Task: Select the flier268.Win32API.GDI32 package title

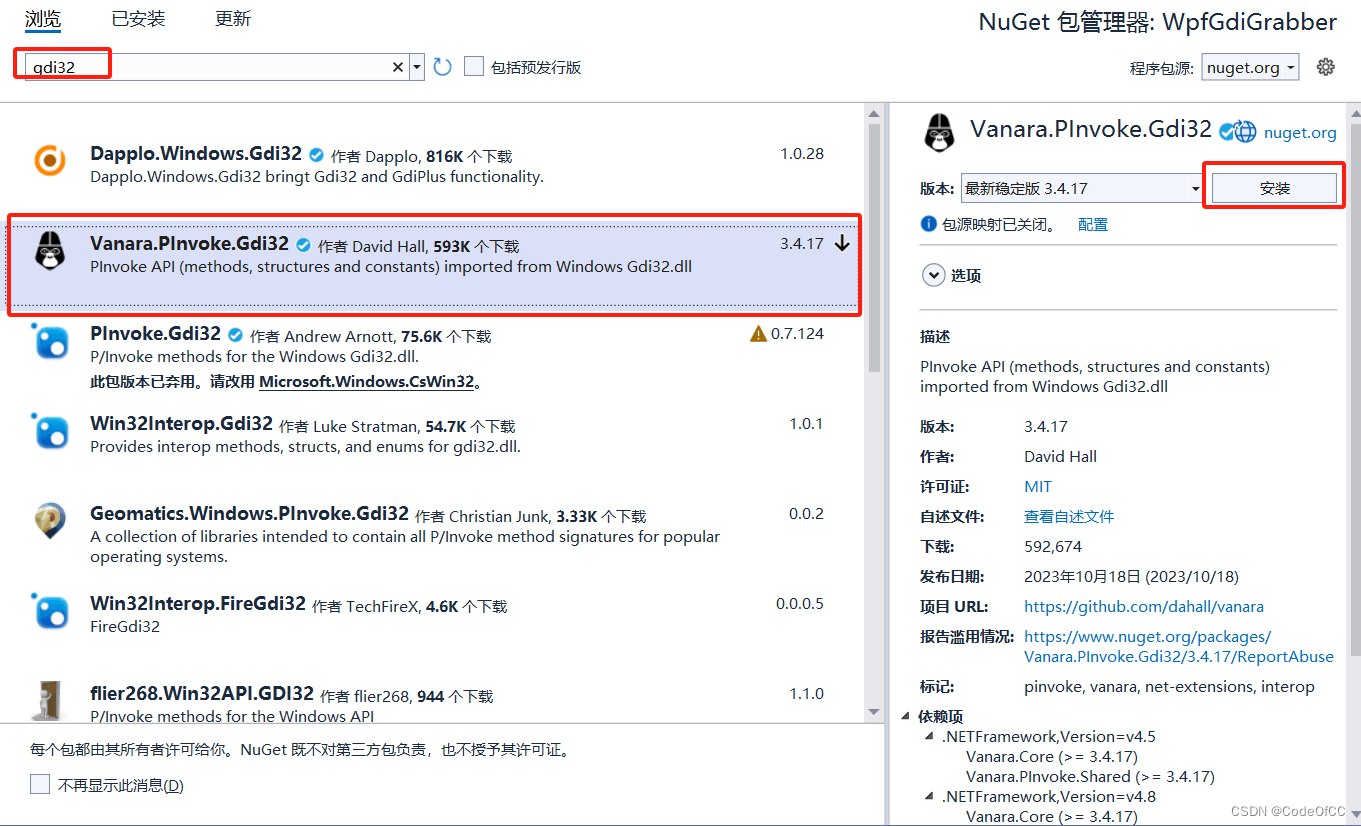Action: click(202, 694)
